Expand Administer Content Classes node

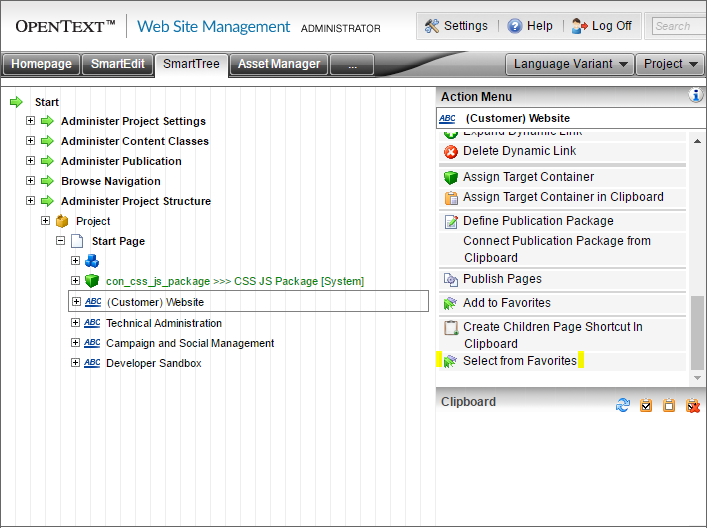[x=30, y=140]
